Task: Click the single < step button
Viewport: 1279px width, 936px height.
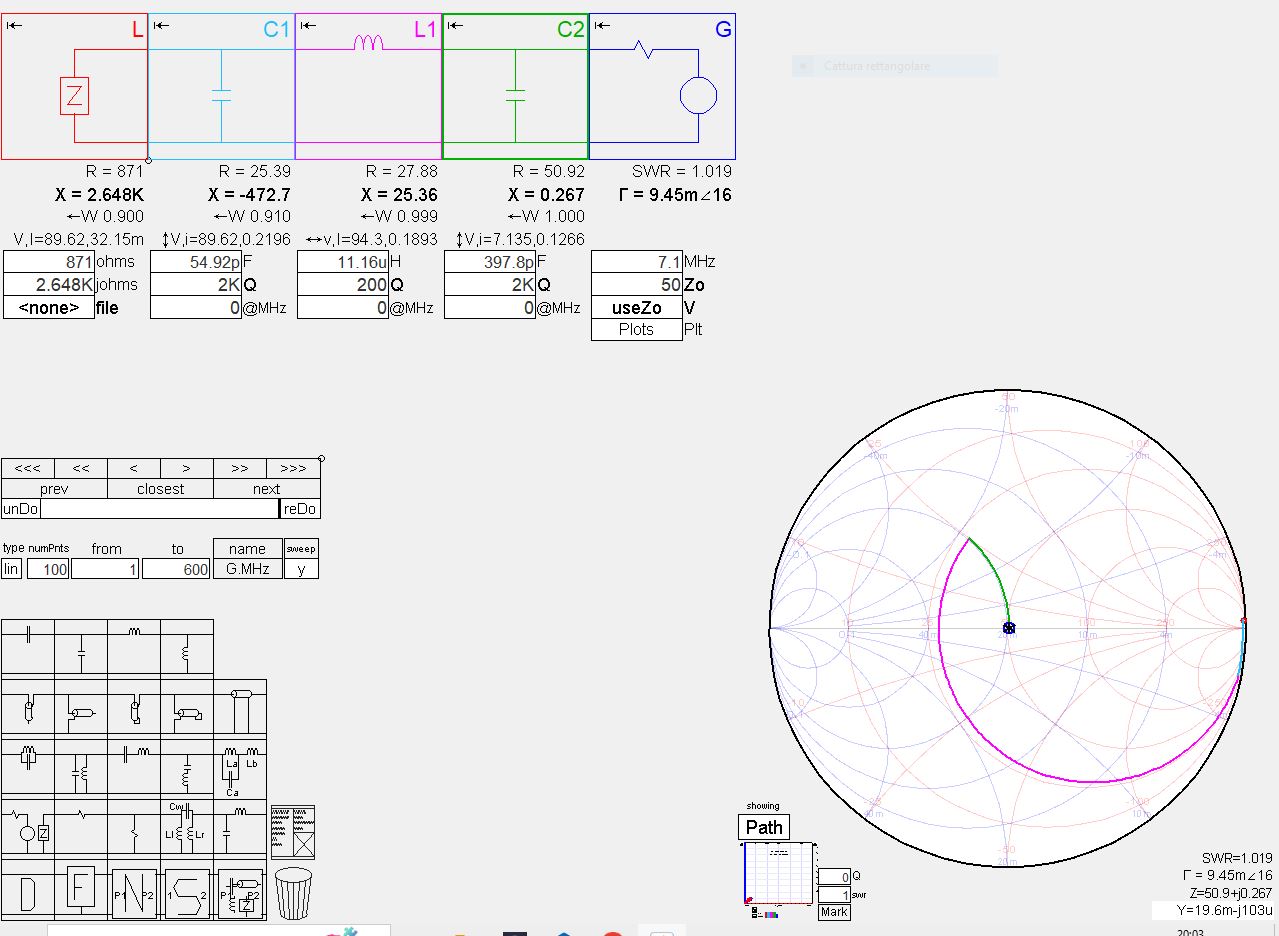Action: (134, 468)
